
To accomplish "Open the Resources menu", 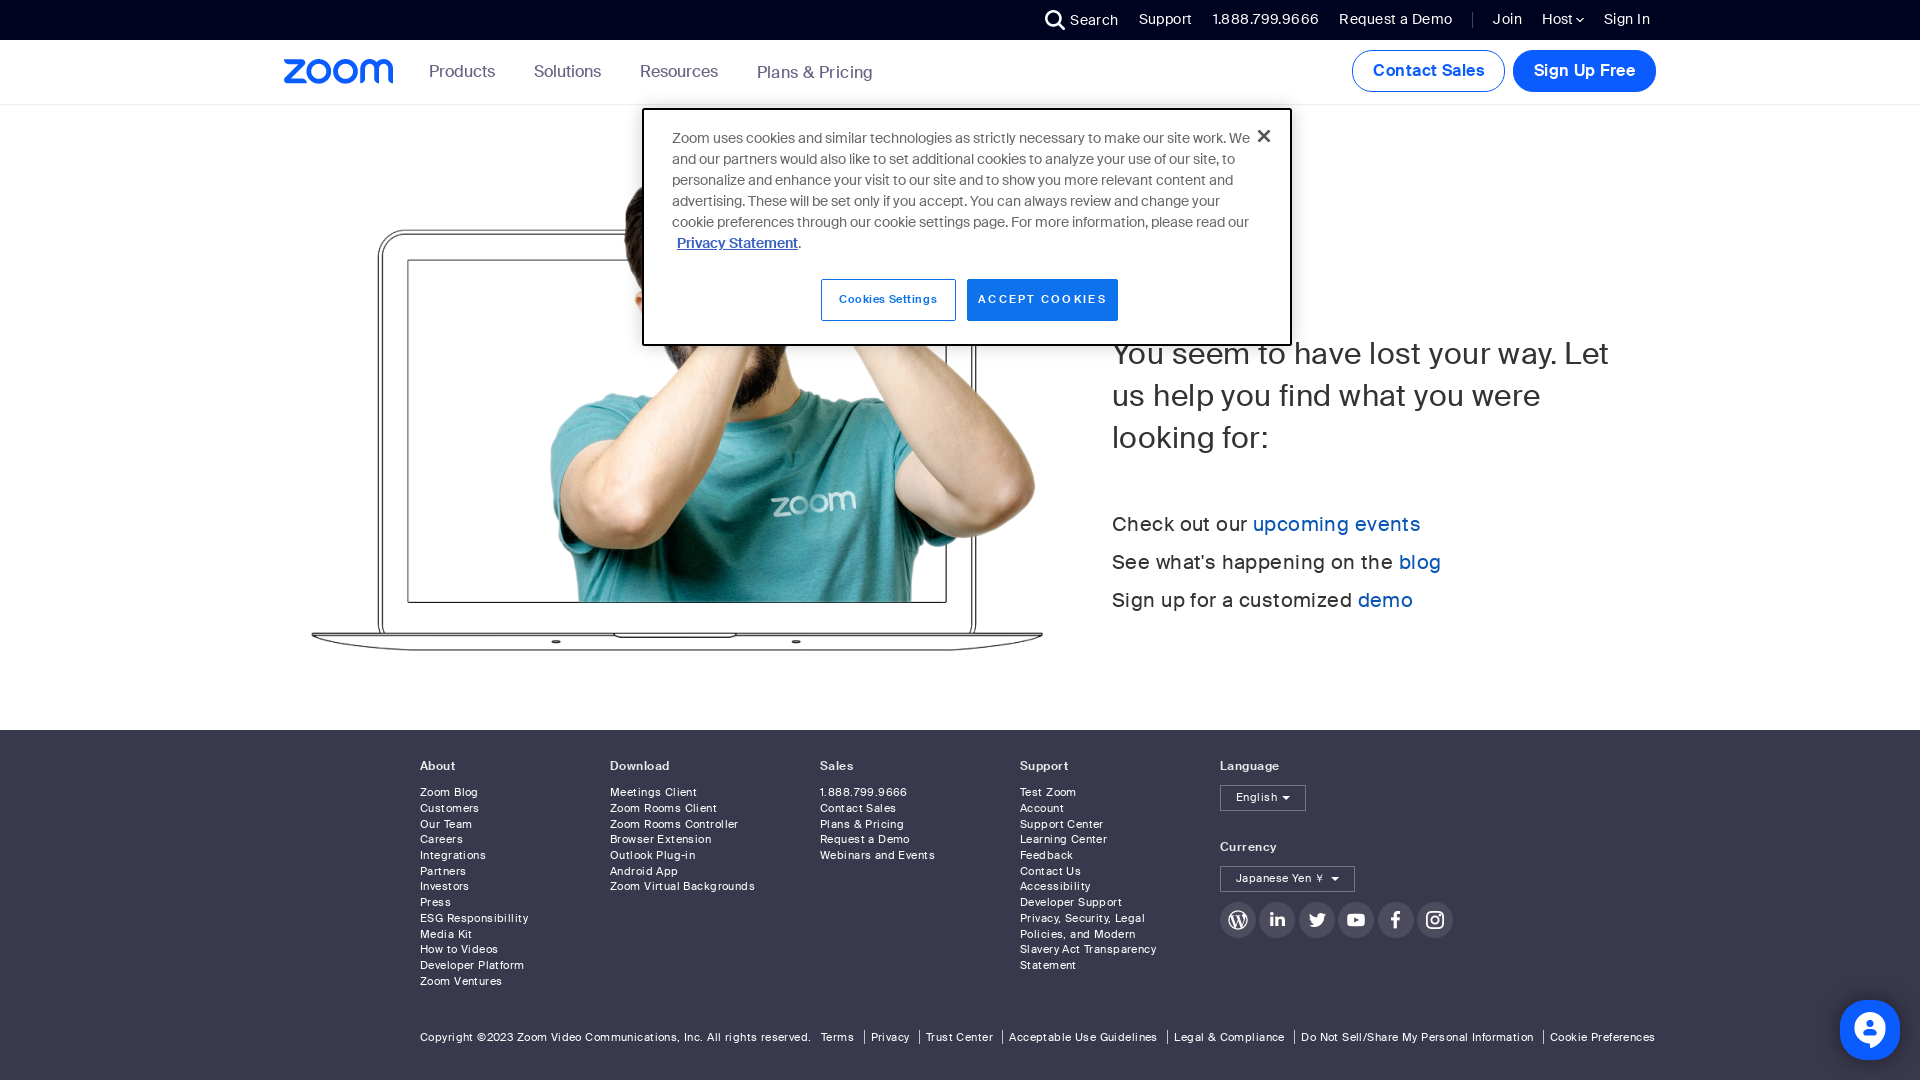I will 678,72.
